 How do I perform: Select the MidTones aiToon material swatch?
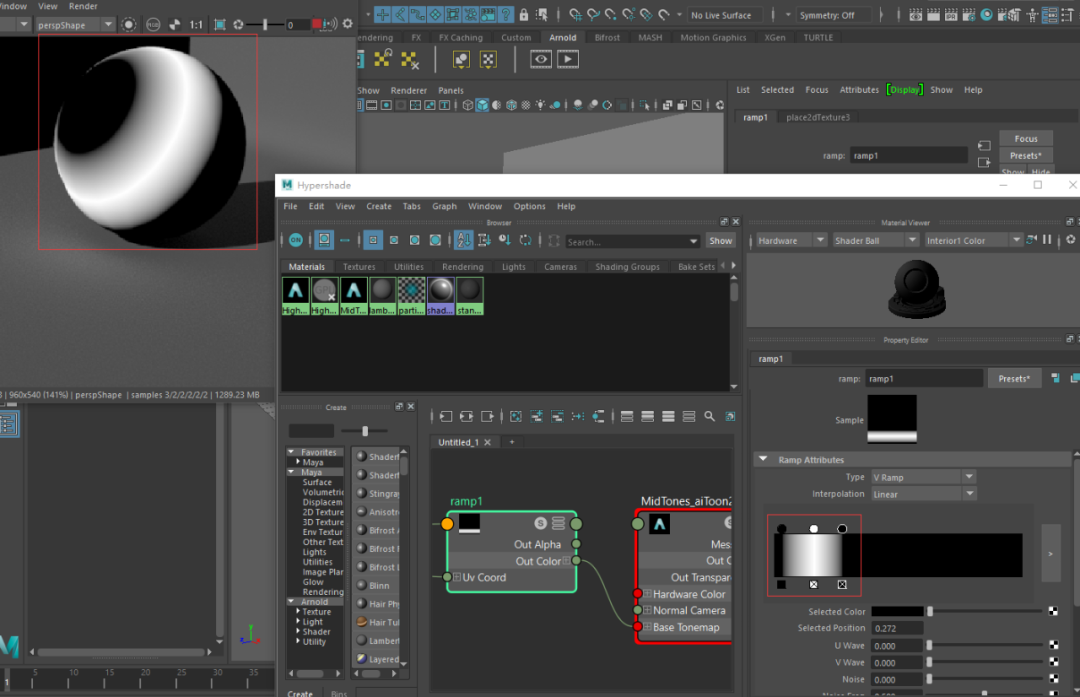coord(353,291)
